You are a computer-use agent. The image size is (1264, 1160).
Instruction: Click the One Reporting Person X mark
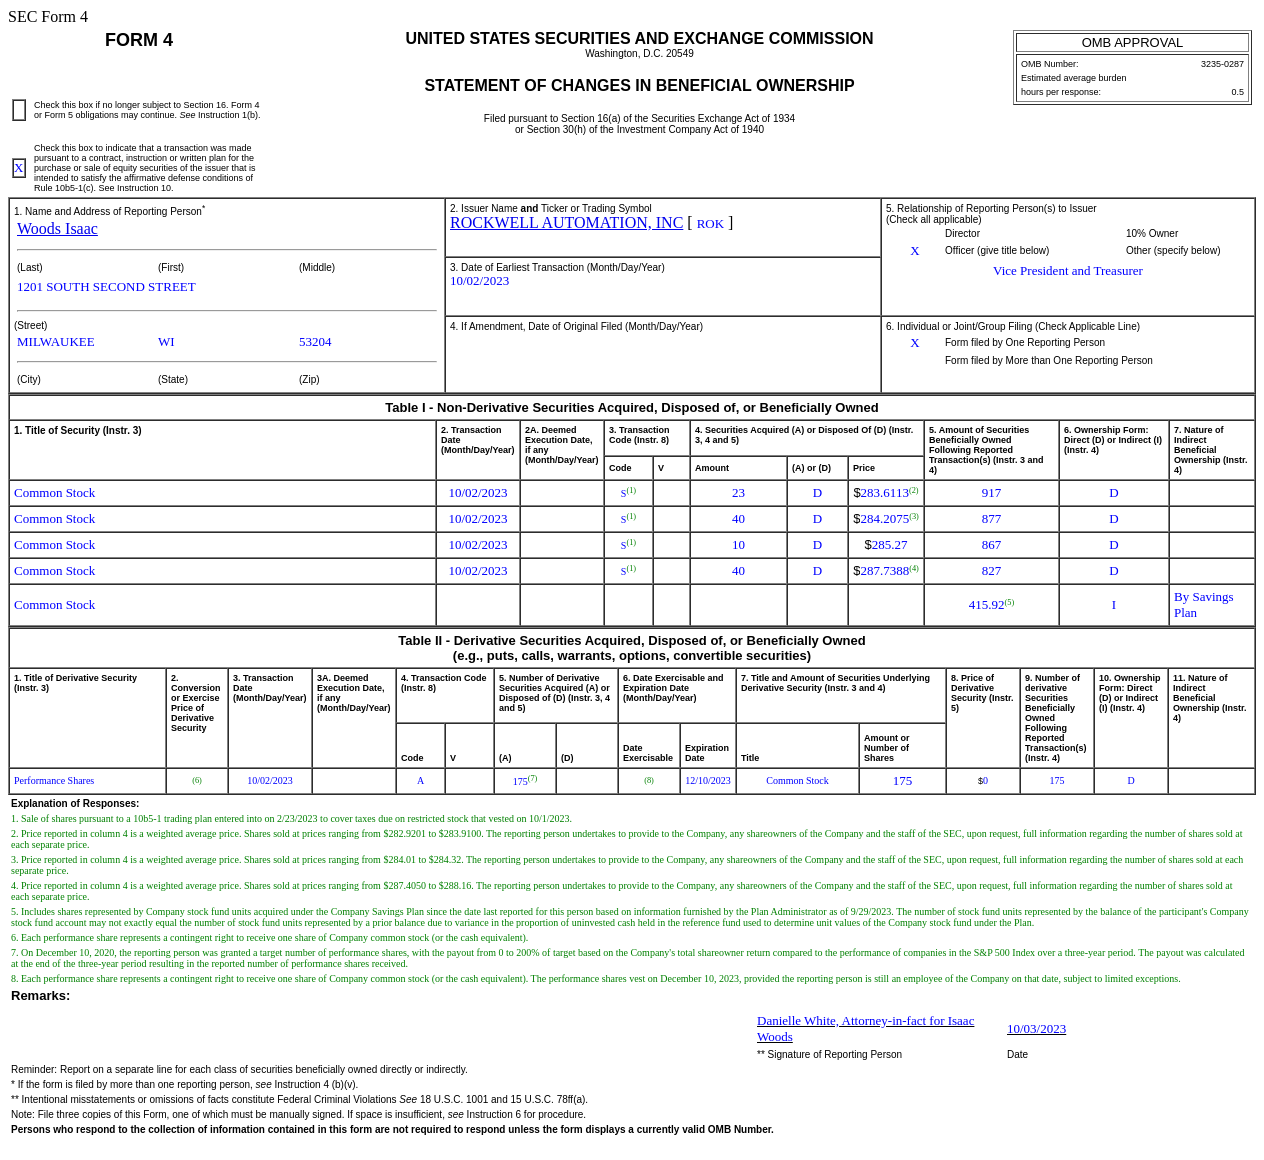point(915,343)
